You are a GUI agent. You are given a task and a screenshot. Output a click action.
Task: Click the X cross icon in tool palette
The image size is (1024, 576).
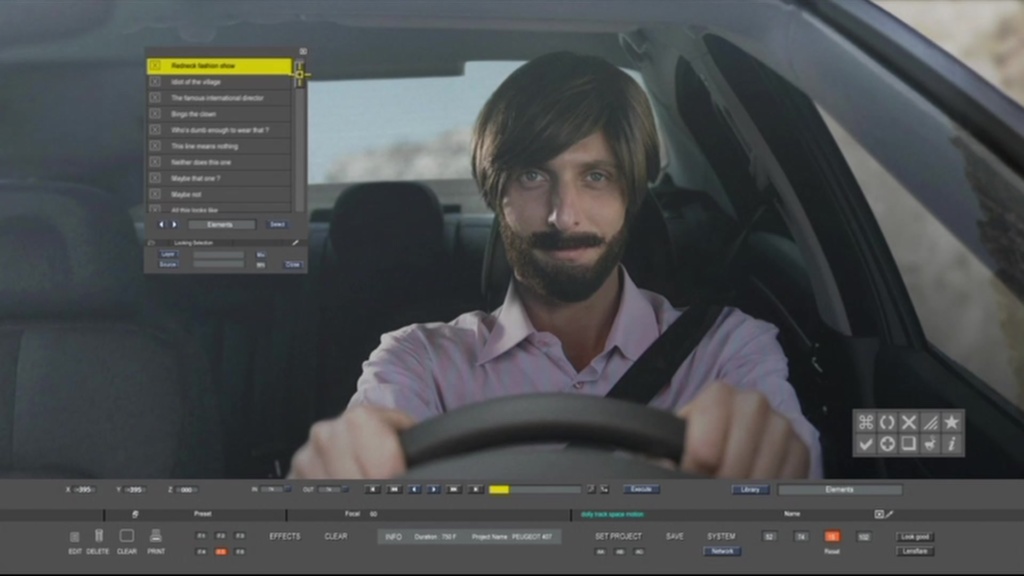pyautogui.click(x=908, y=422)
